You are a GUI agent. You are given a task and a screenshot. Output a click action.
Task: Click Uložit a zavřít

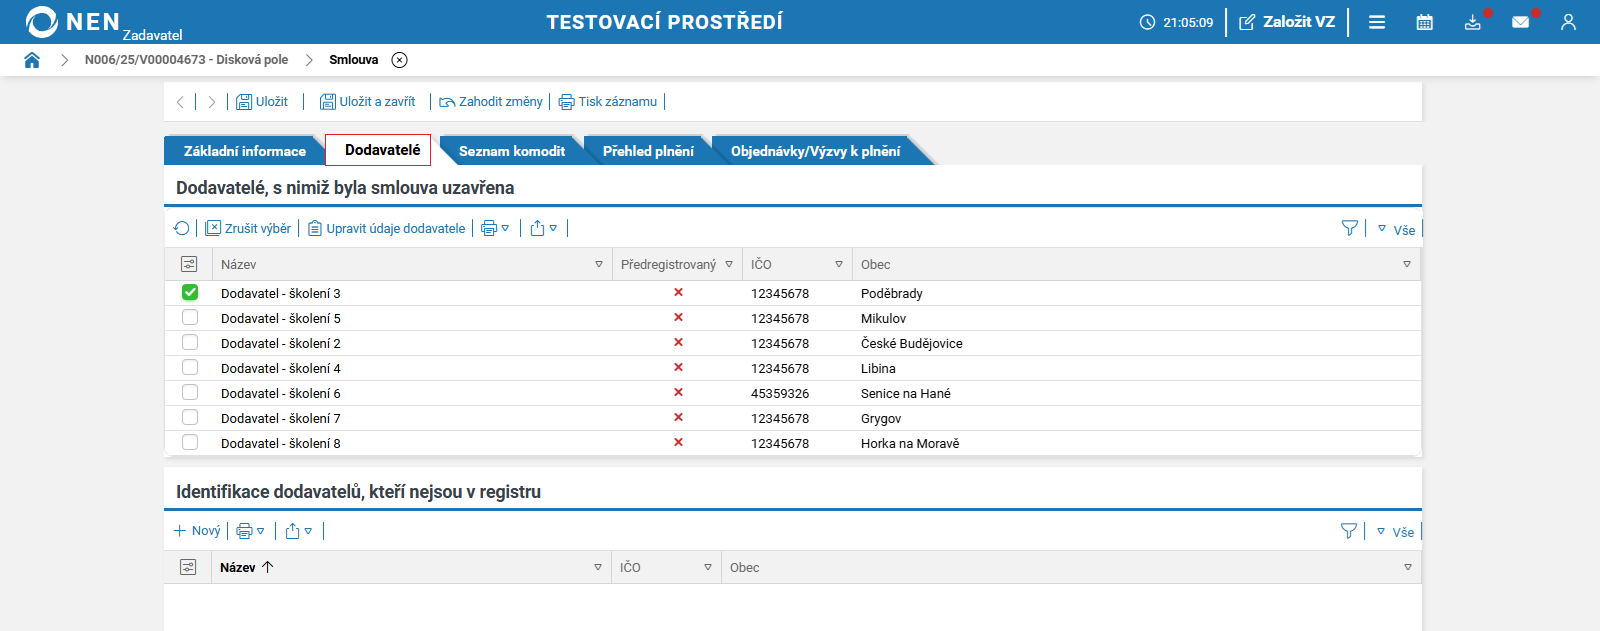(x=367, y=102)
